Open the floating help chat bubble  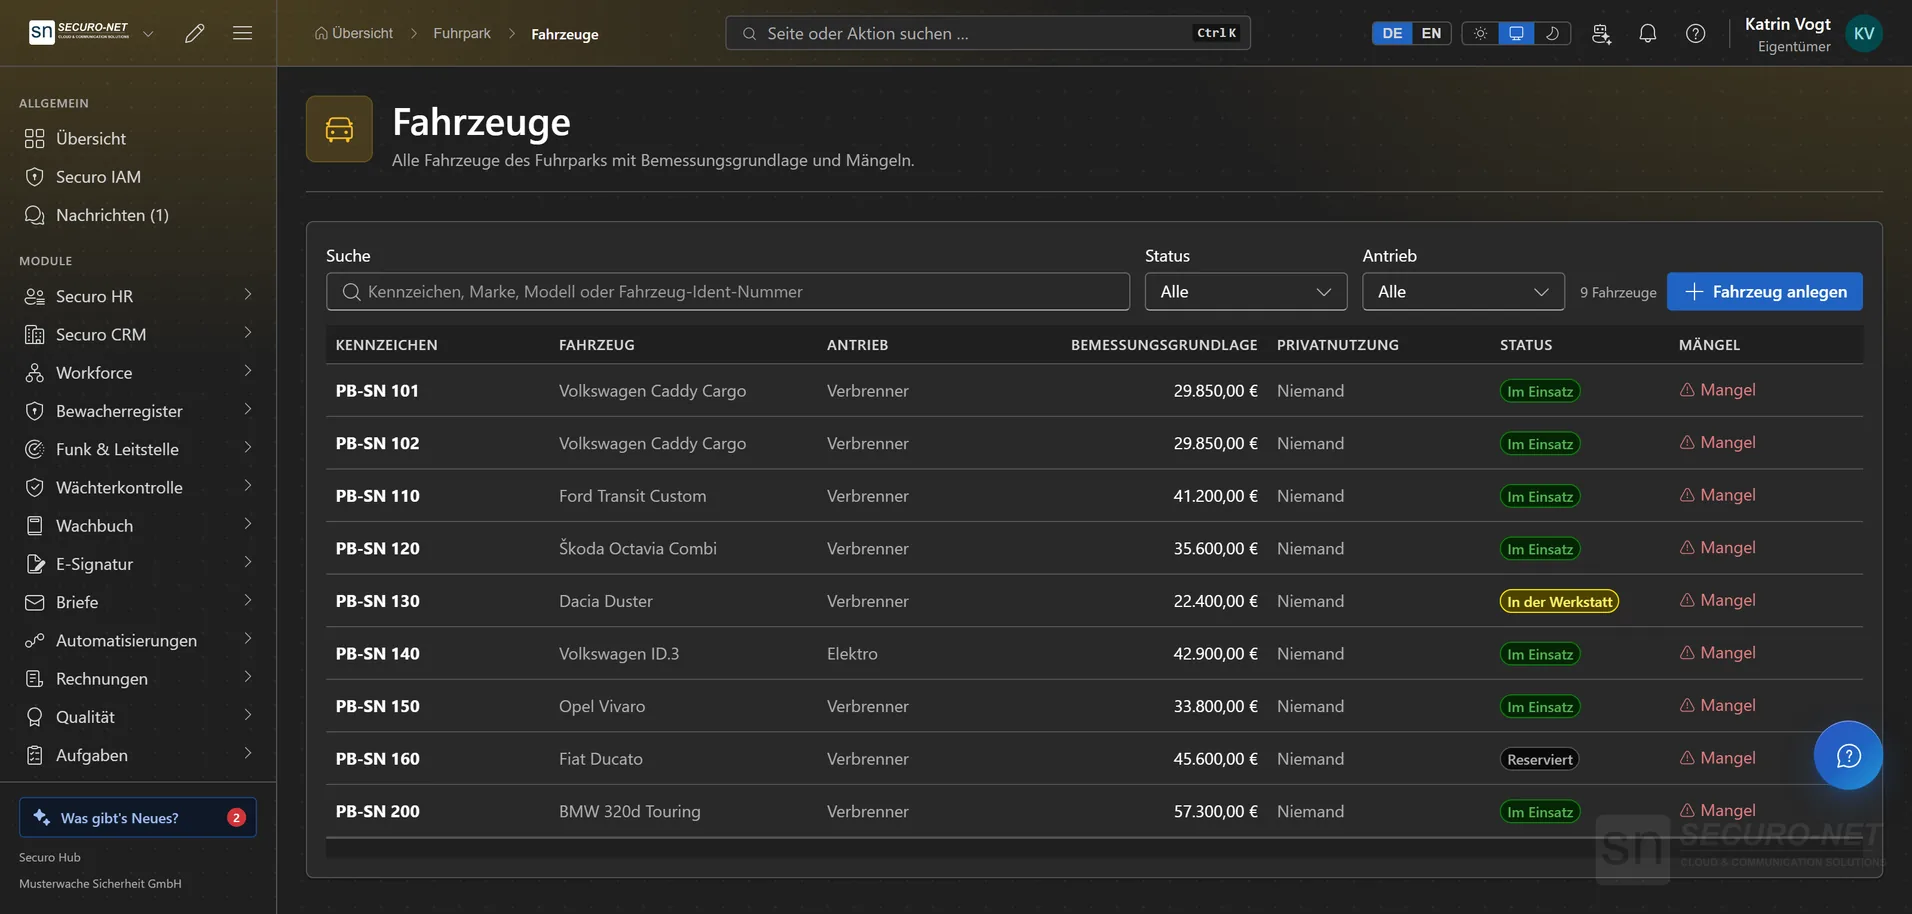coord(1848,755)
